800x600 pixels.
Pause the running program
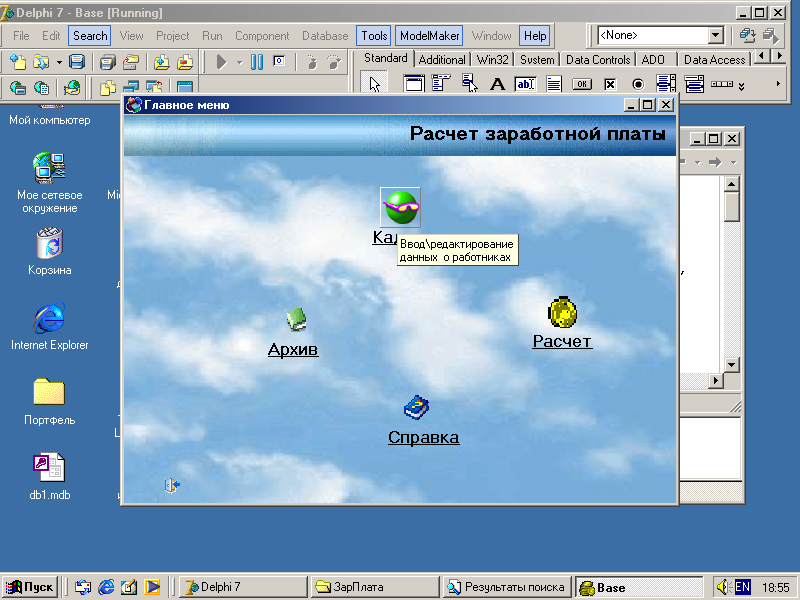(257, 62)
